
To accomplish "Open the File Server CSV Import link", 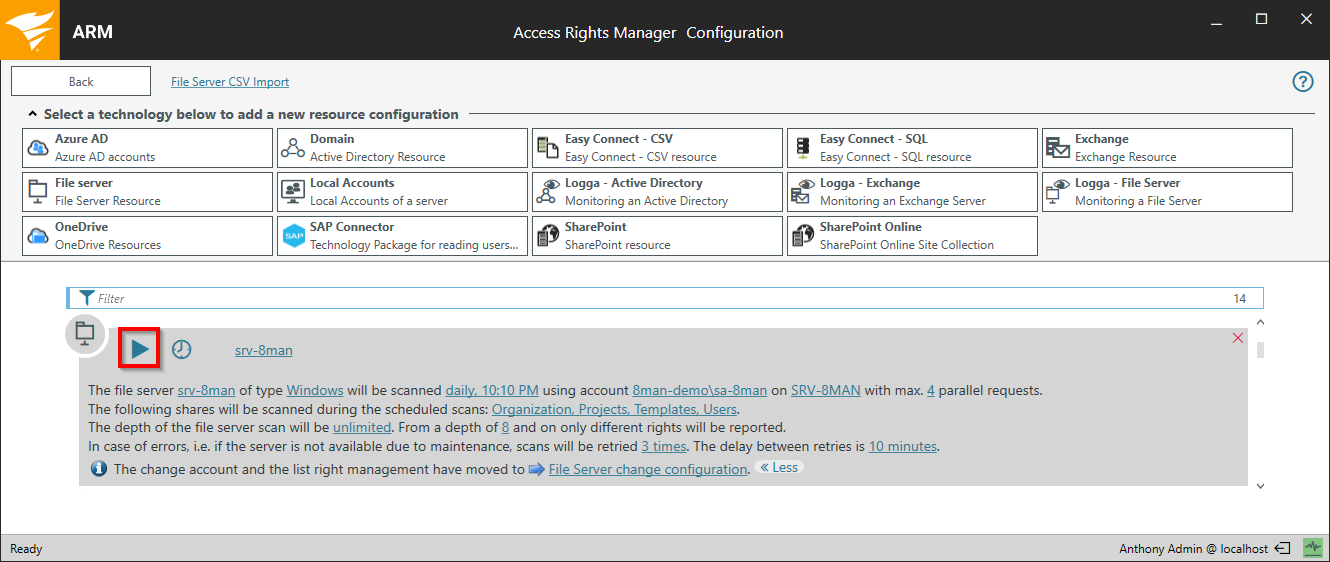I will tap(230, 82).
